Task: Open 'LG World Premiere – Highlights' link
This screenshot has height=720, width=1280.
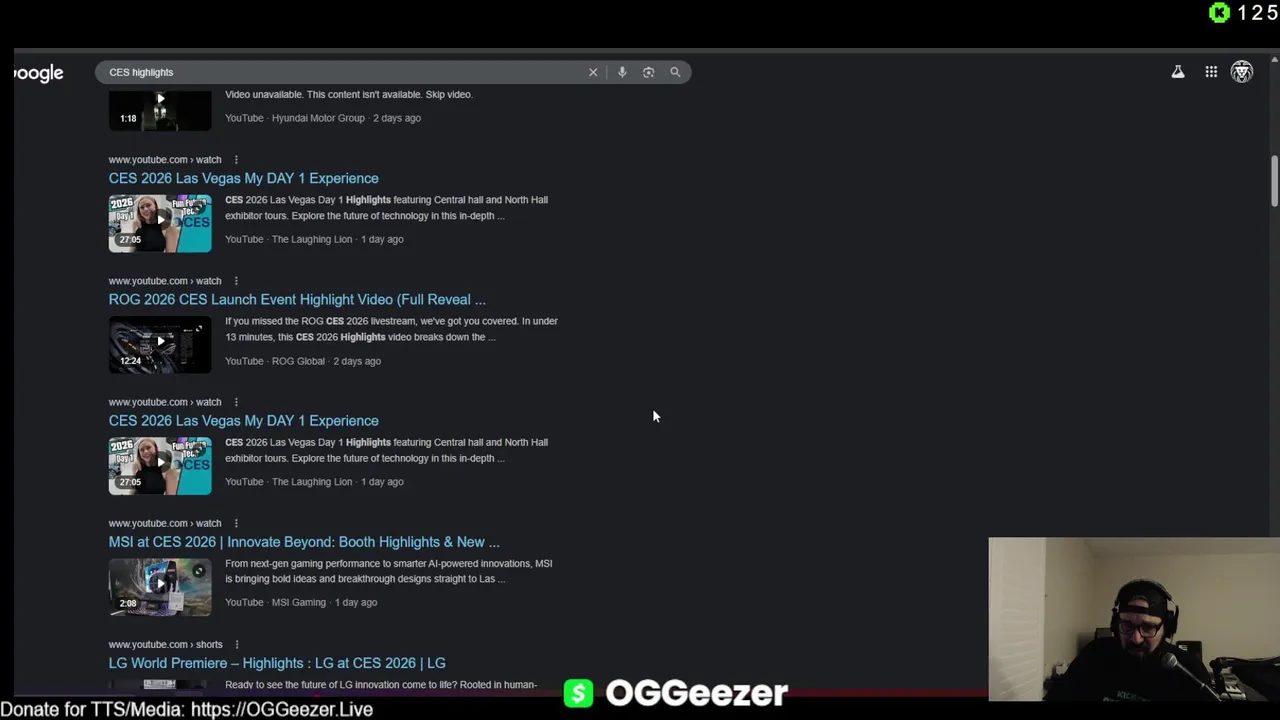Action: point(277,663)
